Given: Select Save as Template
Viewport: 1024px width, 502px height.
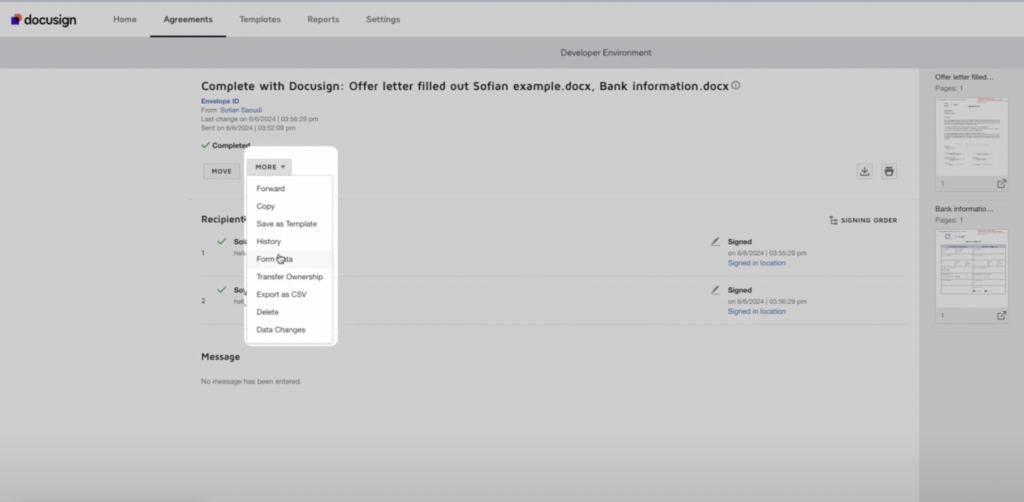Looking at the screenshot, I should pyautogui.click(x=289, y=224).
